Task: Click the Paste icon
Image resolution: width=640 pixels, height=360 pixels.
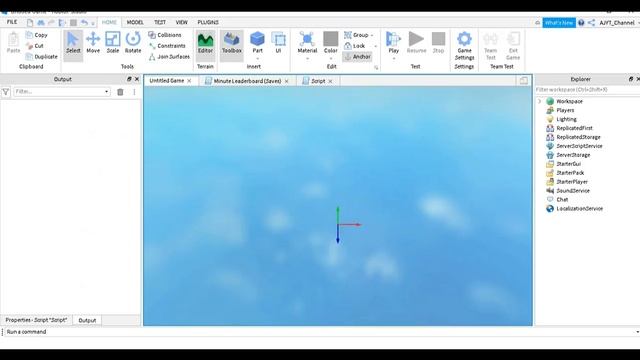Action: pos(13,42)
